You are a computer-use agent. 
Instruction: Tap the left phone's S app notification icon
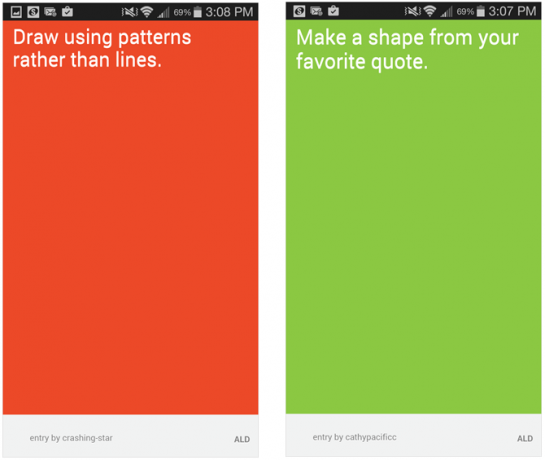[33, 12]
